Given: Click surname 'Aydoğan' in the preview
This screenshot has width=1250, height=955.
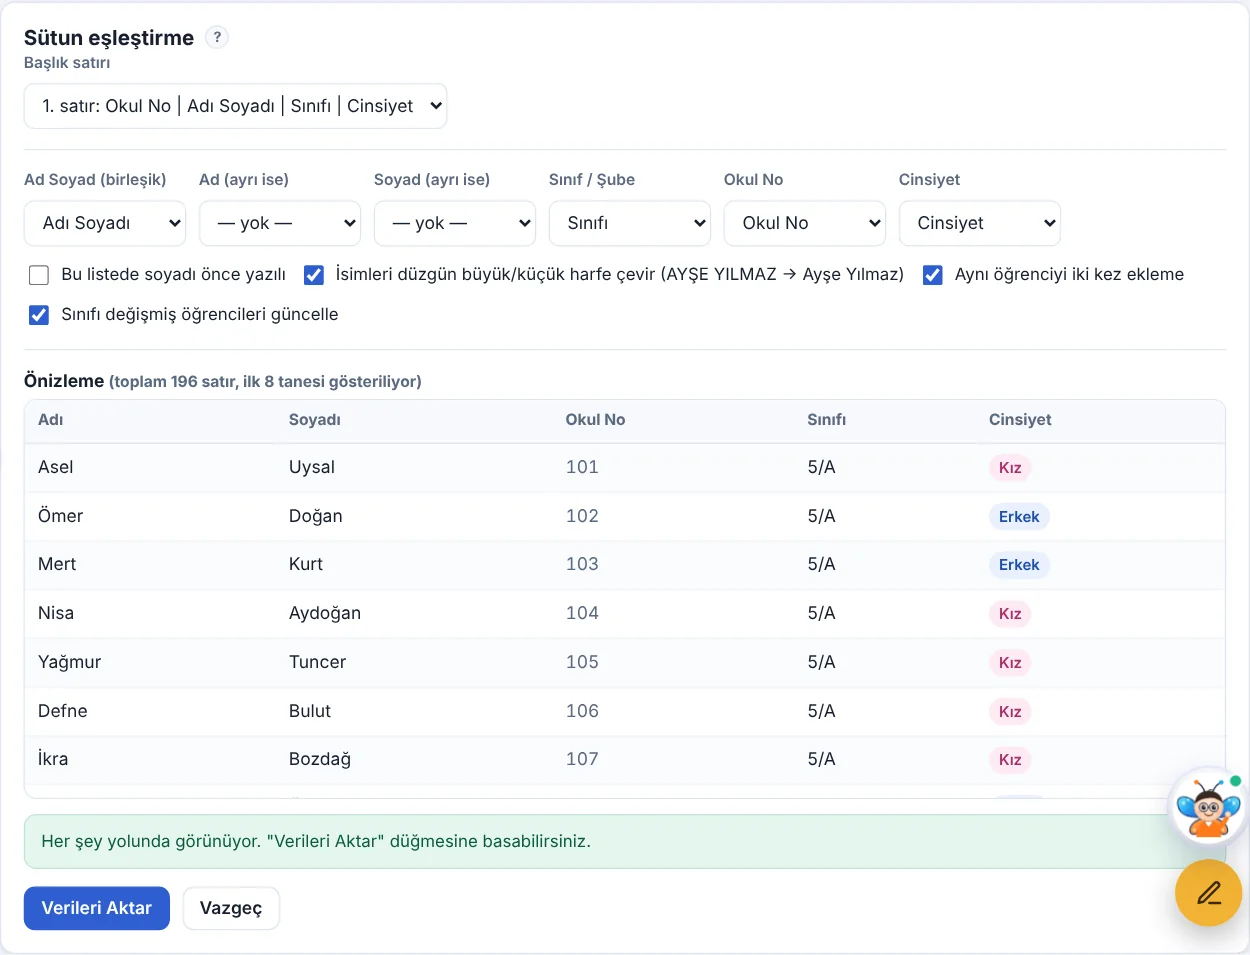Looking at the screenshot, I should click(325, 613).
